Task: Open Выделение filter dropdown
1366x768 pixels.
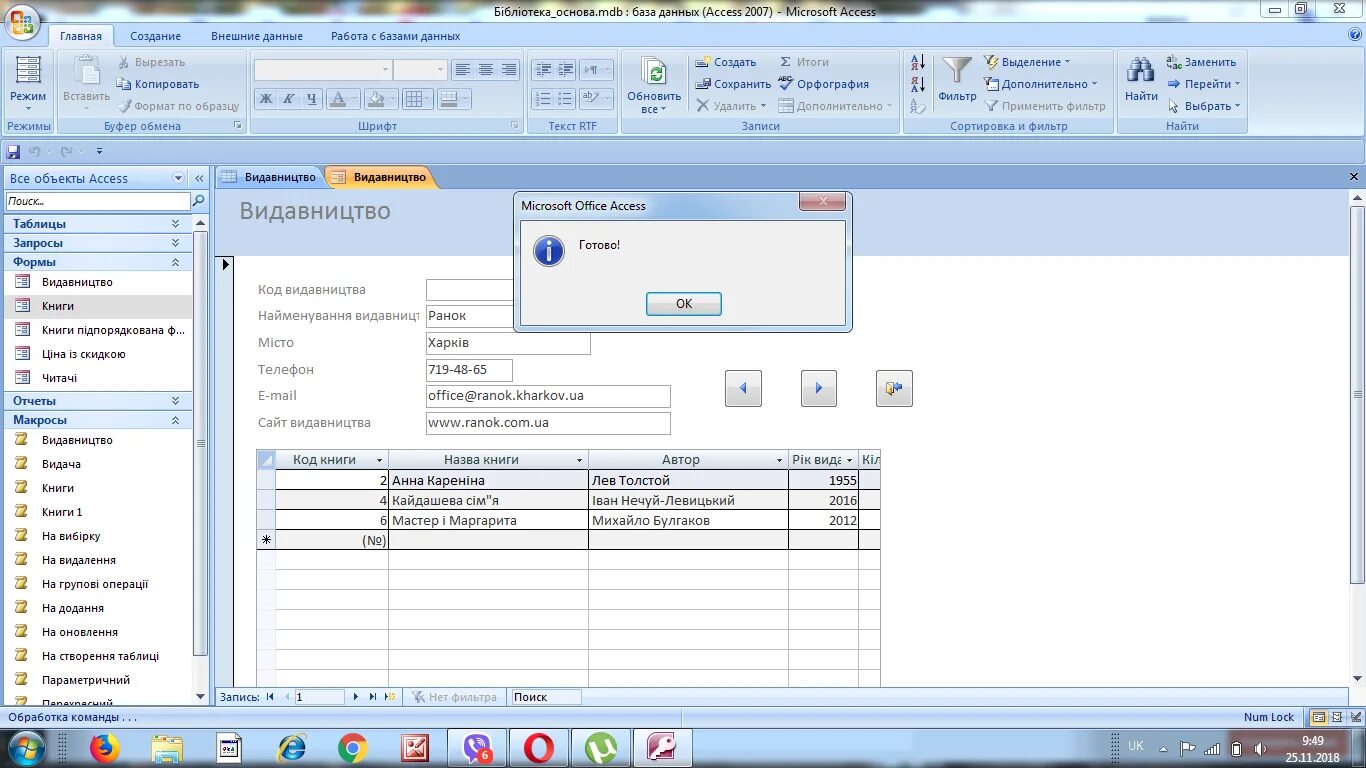Action: [x=1027, y=62]
